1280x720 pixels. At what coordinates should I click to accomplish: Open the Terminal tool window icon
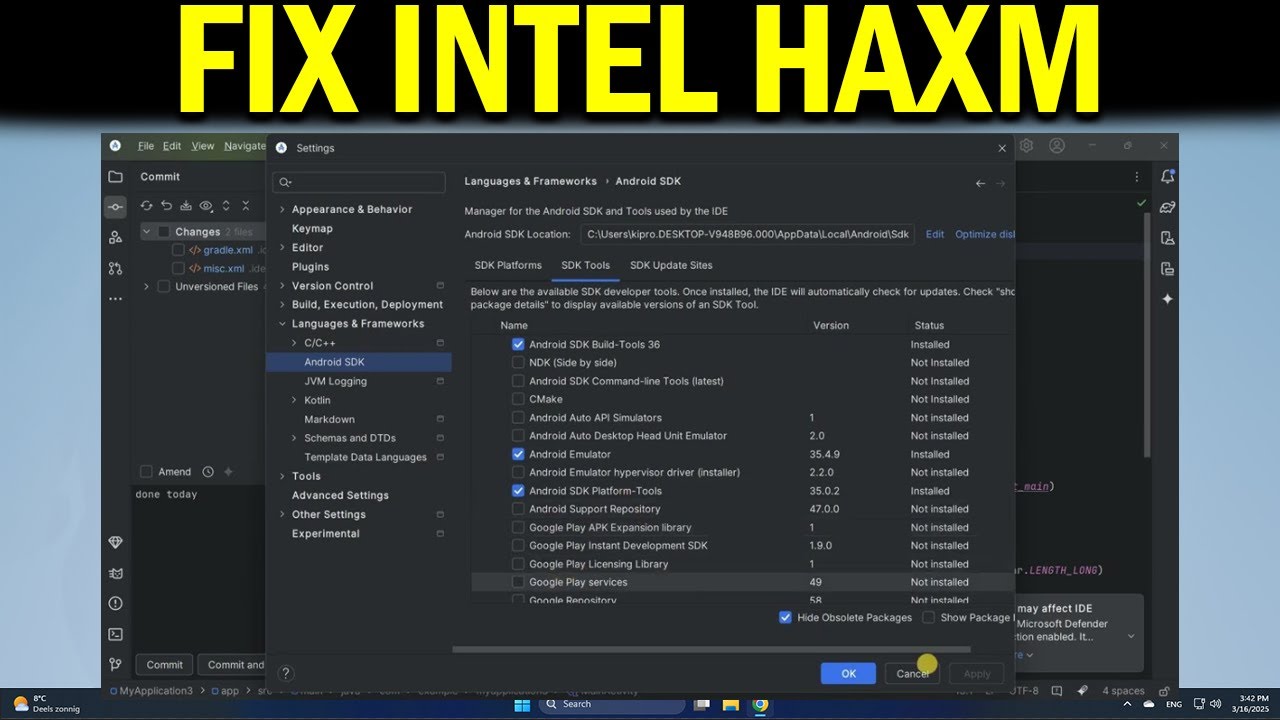(116, 634)
